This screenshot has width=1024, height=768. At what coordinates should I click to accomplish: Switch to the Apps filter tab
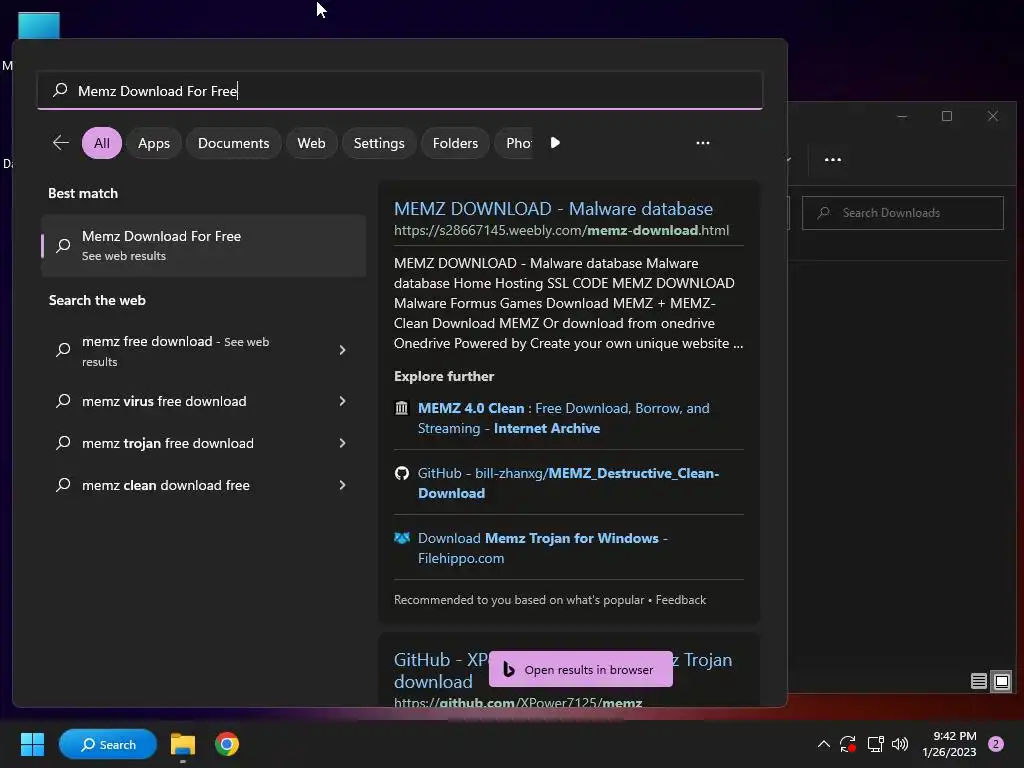[154, 143]
